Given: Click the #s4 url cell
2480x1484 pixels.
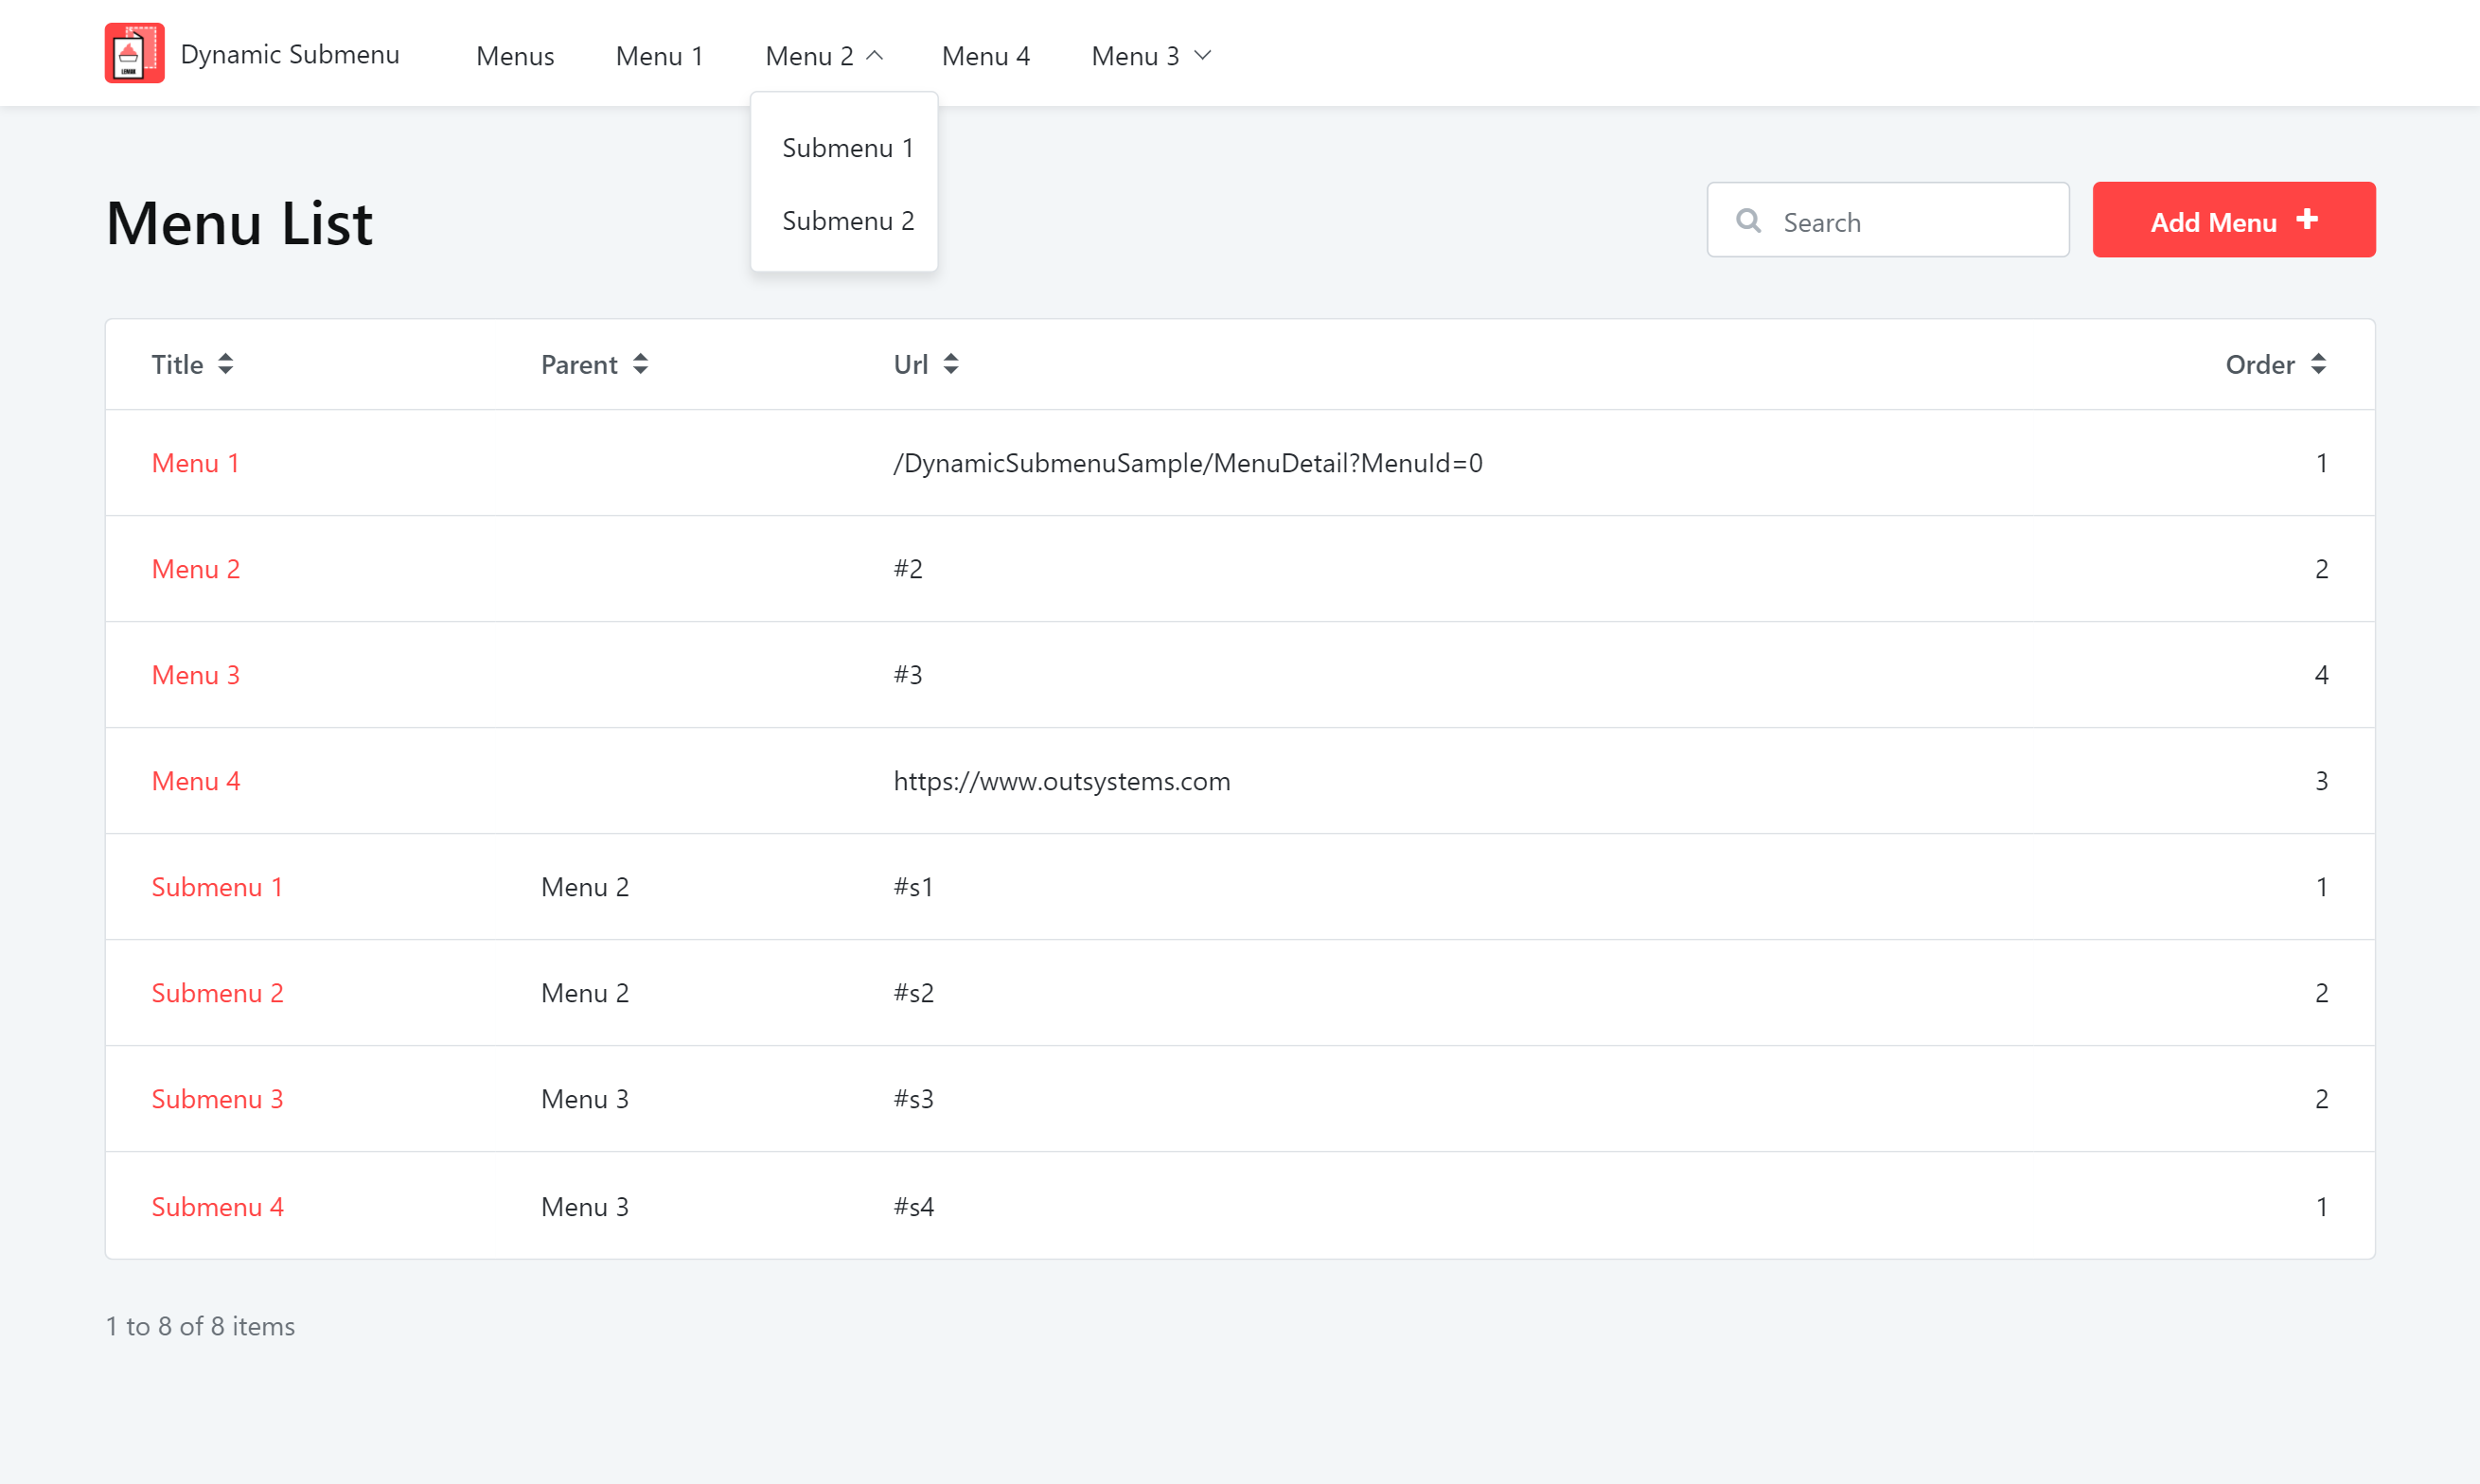Looking at the screenshot, I should pyautogui.click(x=913, y=1207).
